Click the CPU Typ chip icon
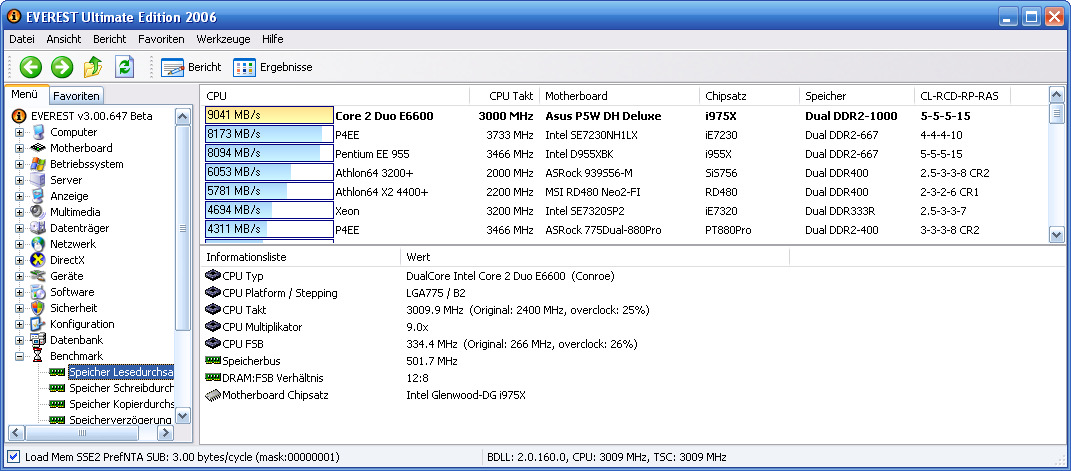 click(212, 276)
